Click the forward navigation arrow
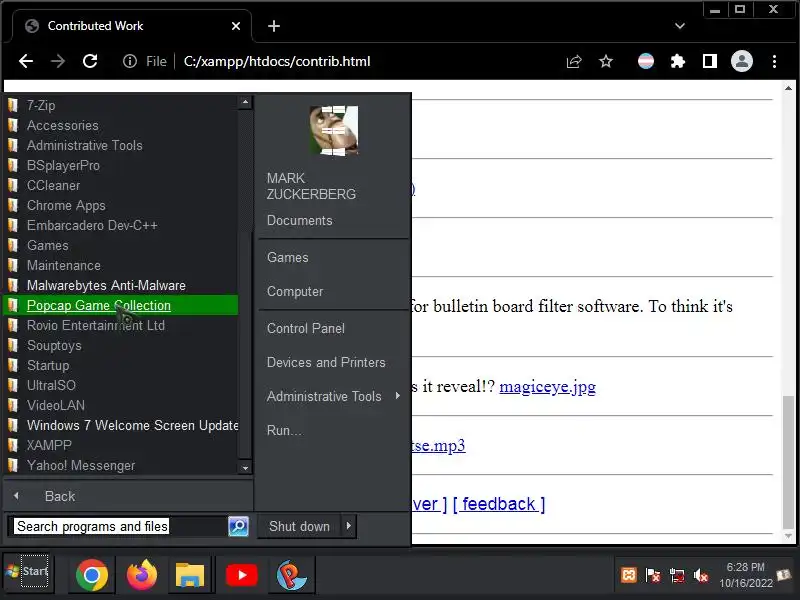Image resolution: width=800 pixels, height=600 pixels. point(58,61)
